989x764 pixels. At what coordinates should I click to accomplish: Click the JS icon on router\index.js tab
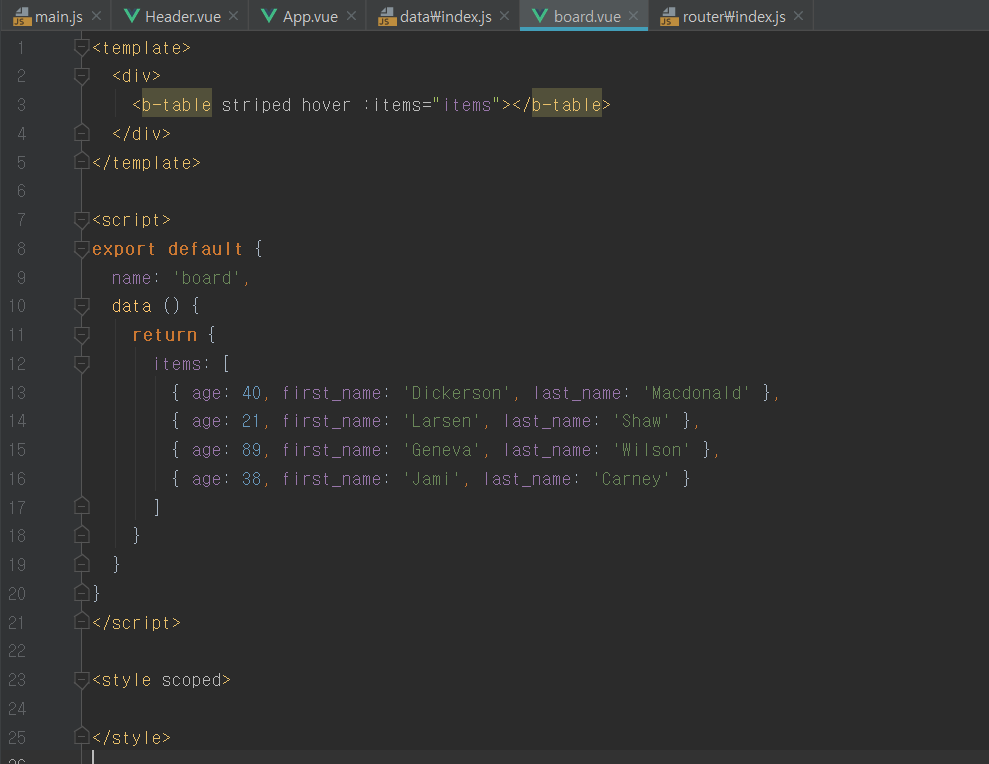tap(669, 16)
